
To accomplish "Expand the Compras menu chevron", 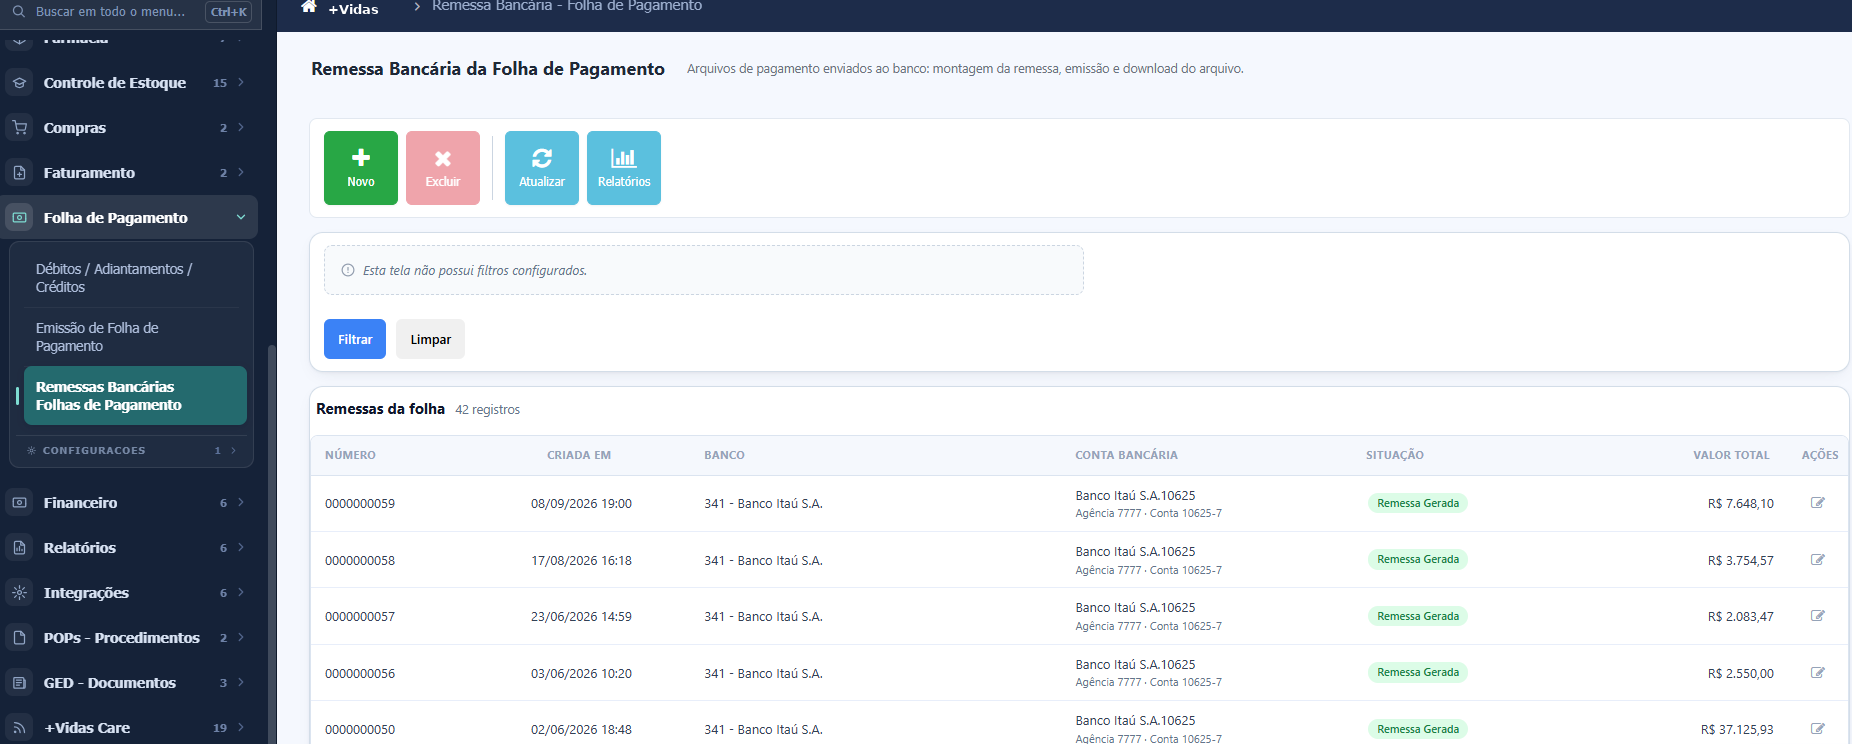I will (241, 127).
